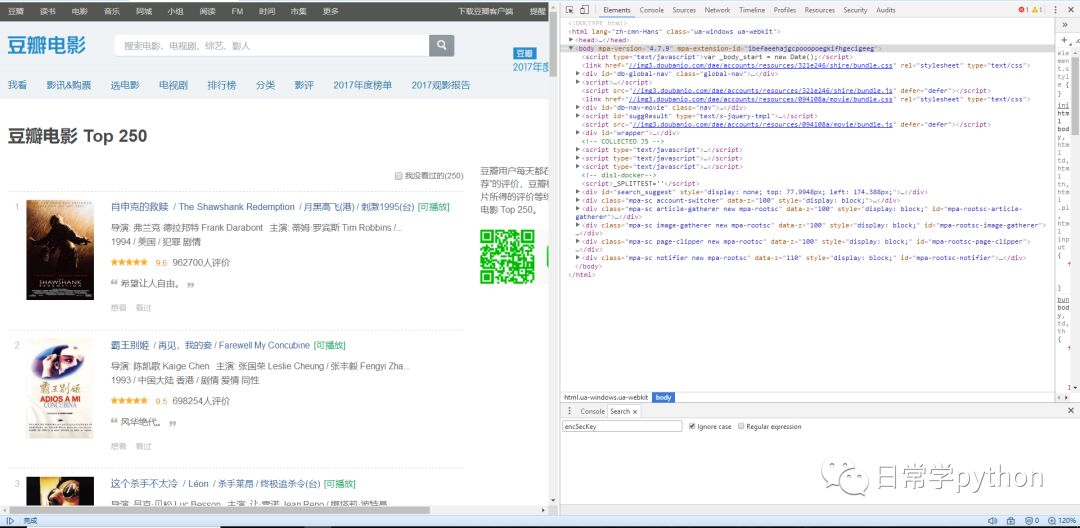Expand the head element node
The height and width of the screenshot is (528, 1080).
[x=571, y=40]
